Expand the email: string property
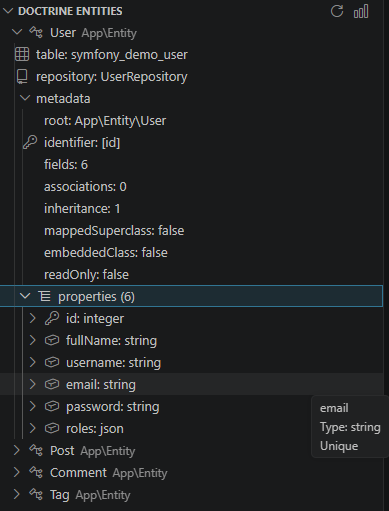The height and width of the screenshot is (511, 389). click(32, 384)
